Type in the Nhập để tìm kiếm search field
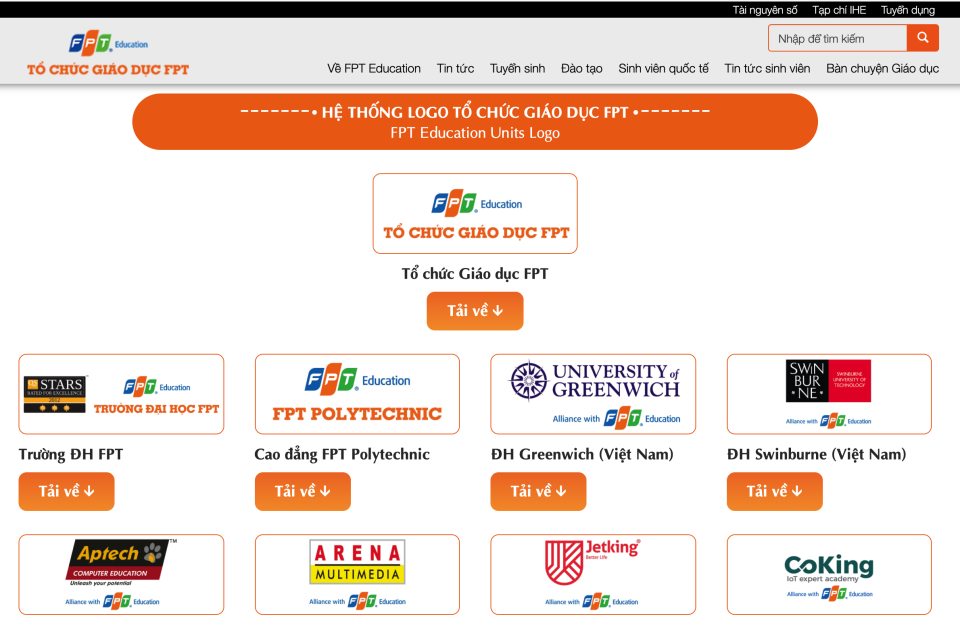Image resolution: width=960 pixels, height=627 pixels. click(x=837, y=38)
